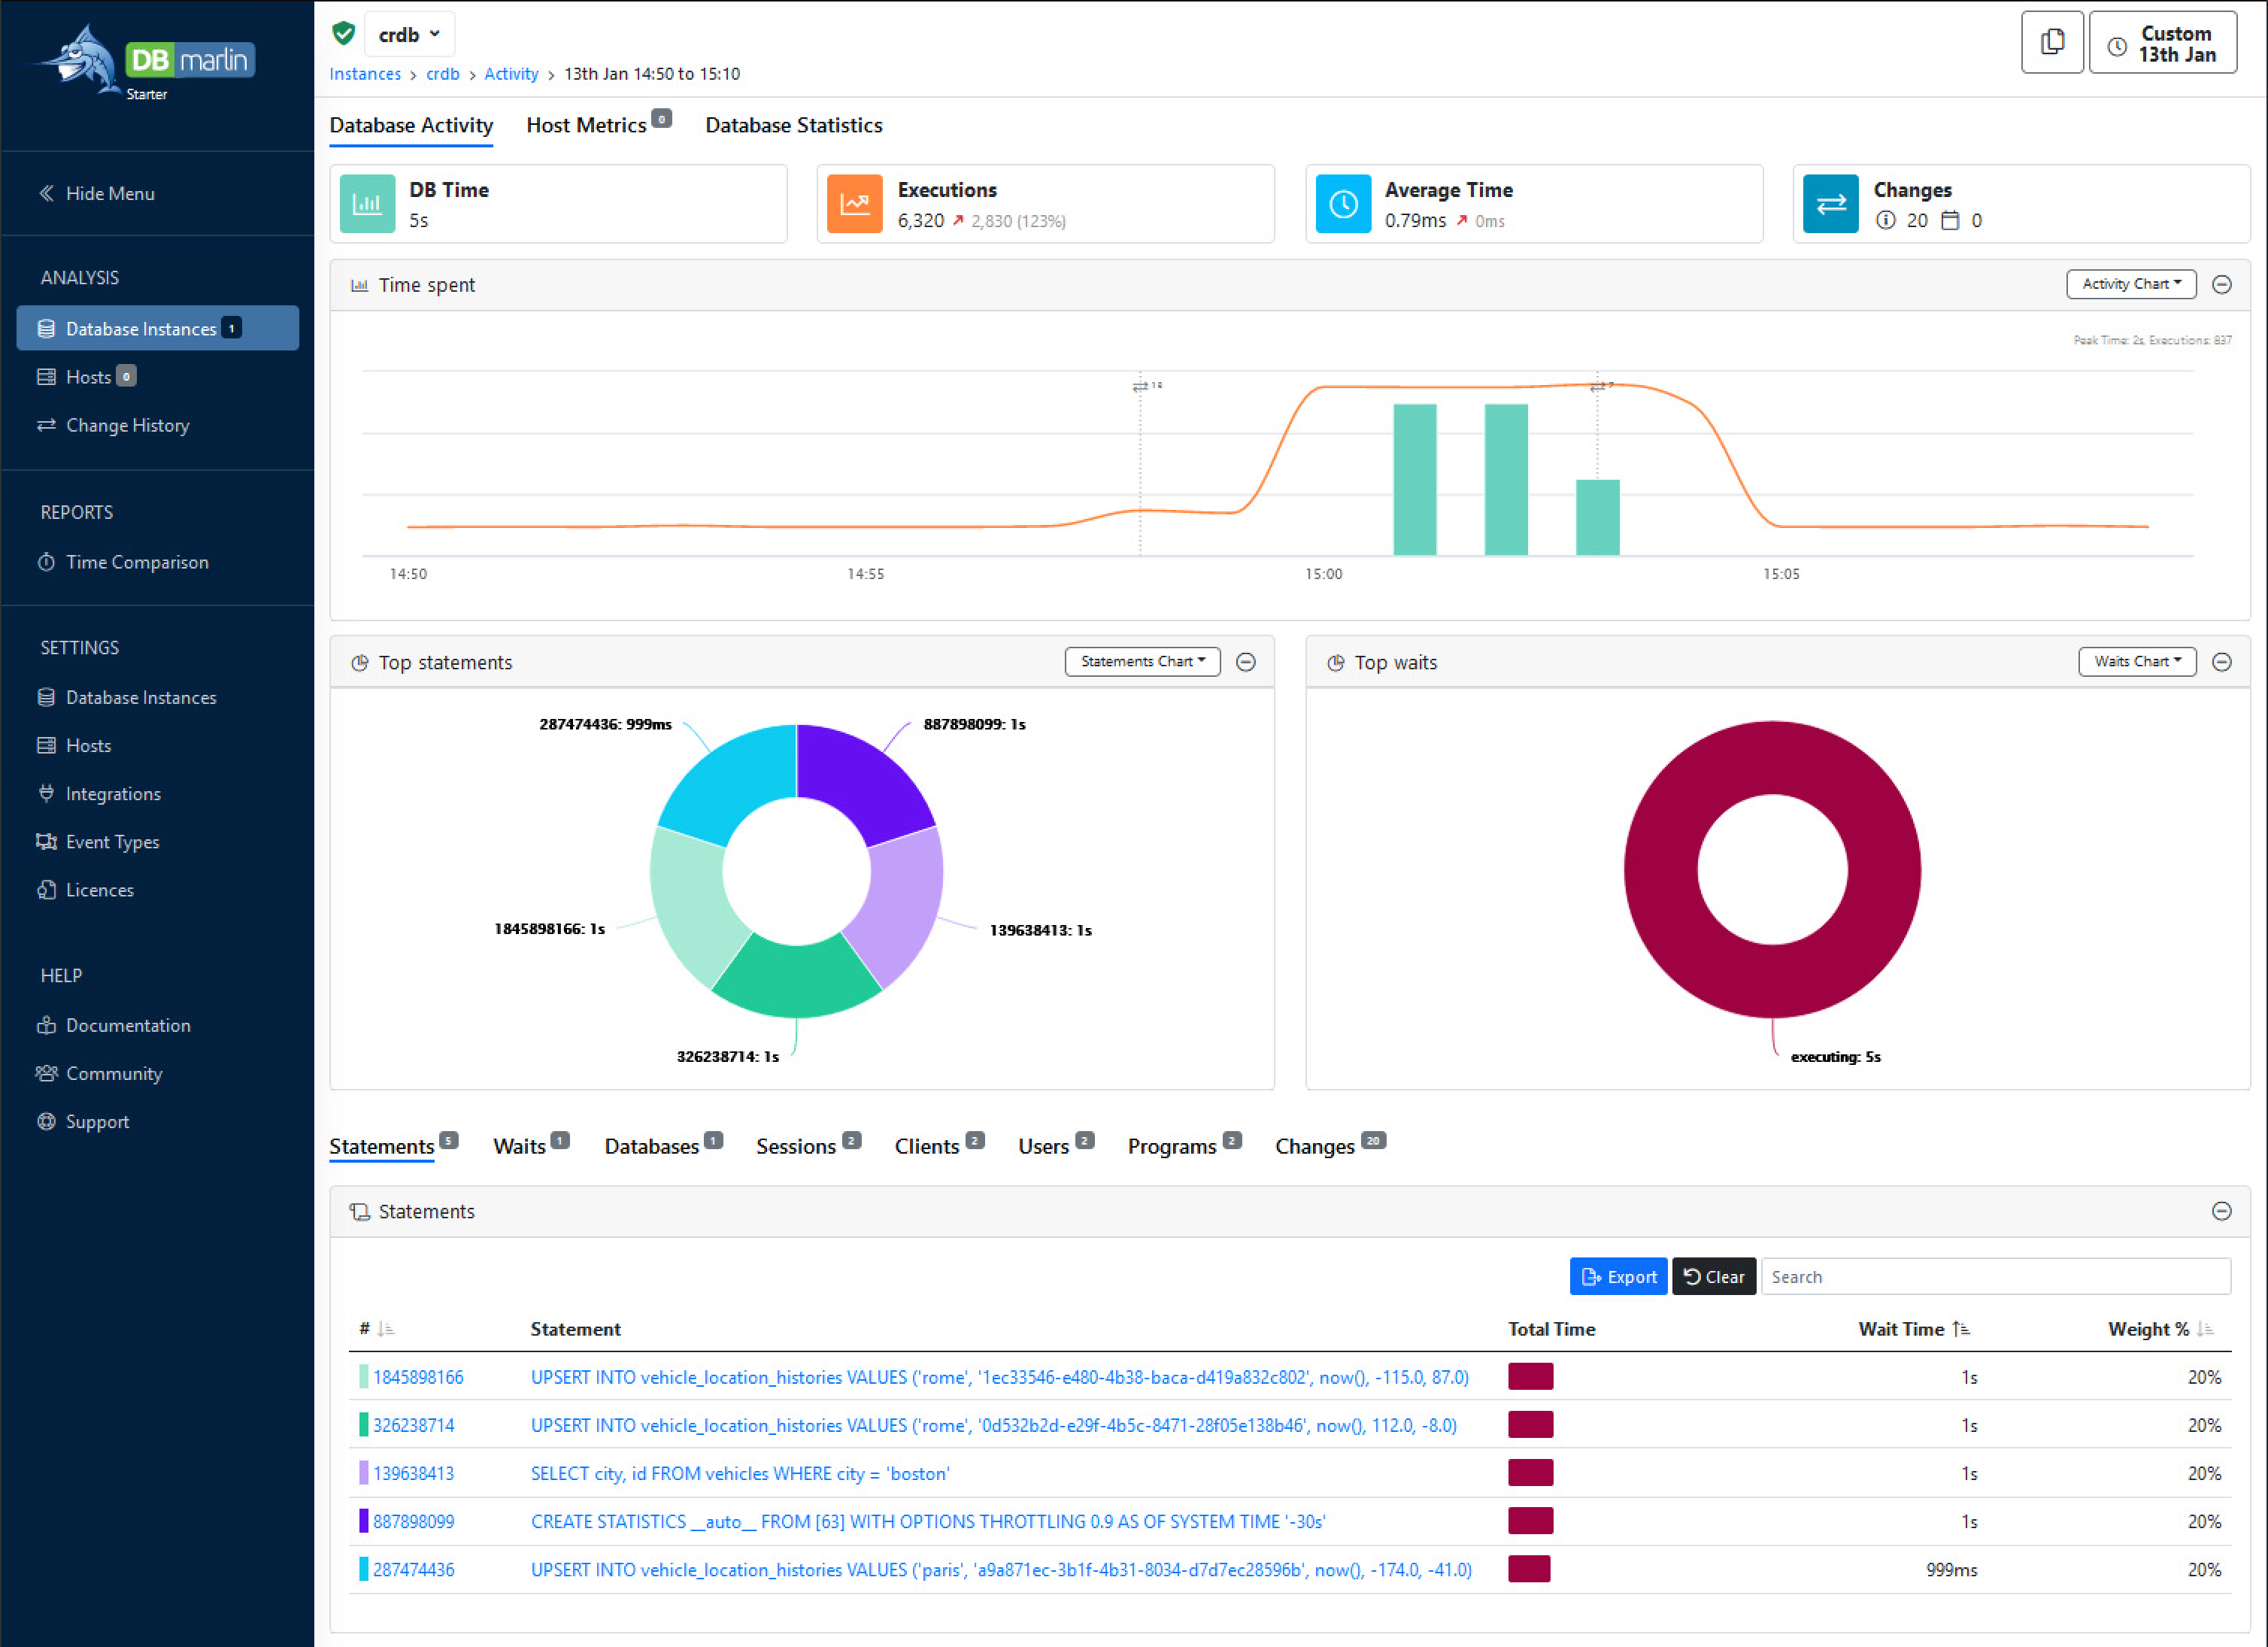Open Integrations in the Settings section
This screenshot has height=1647, width=2268.
tap(112, 793)
